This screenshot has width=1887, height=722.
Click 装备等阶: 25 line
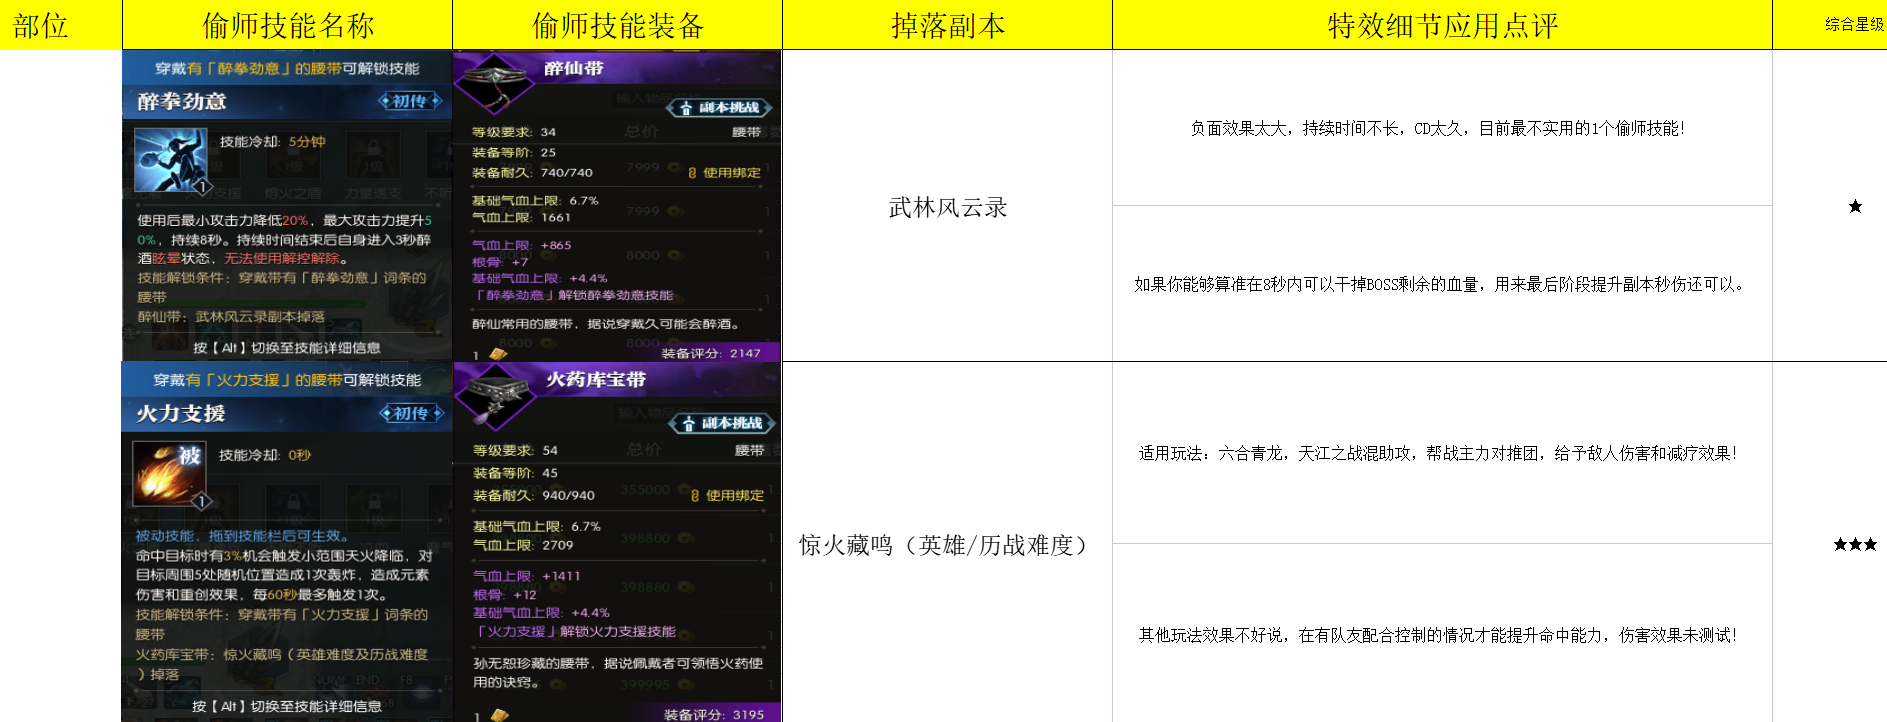click(514, 153)
